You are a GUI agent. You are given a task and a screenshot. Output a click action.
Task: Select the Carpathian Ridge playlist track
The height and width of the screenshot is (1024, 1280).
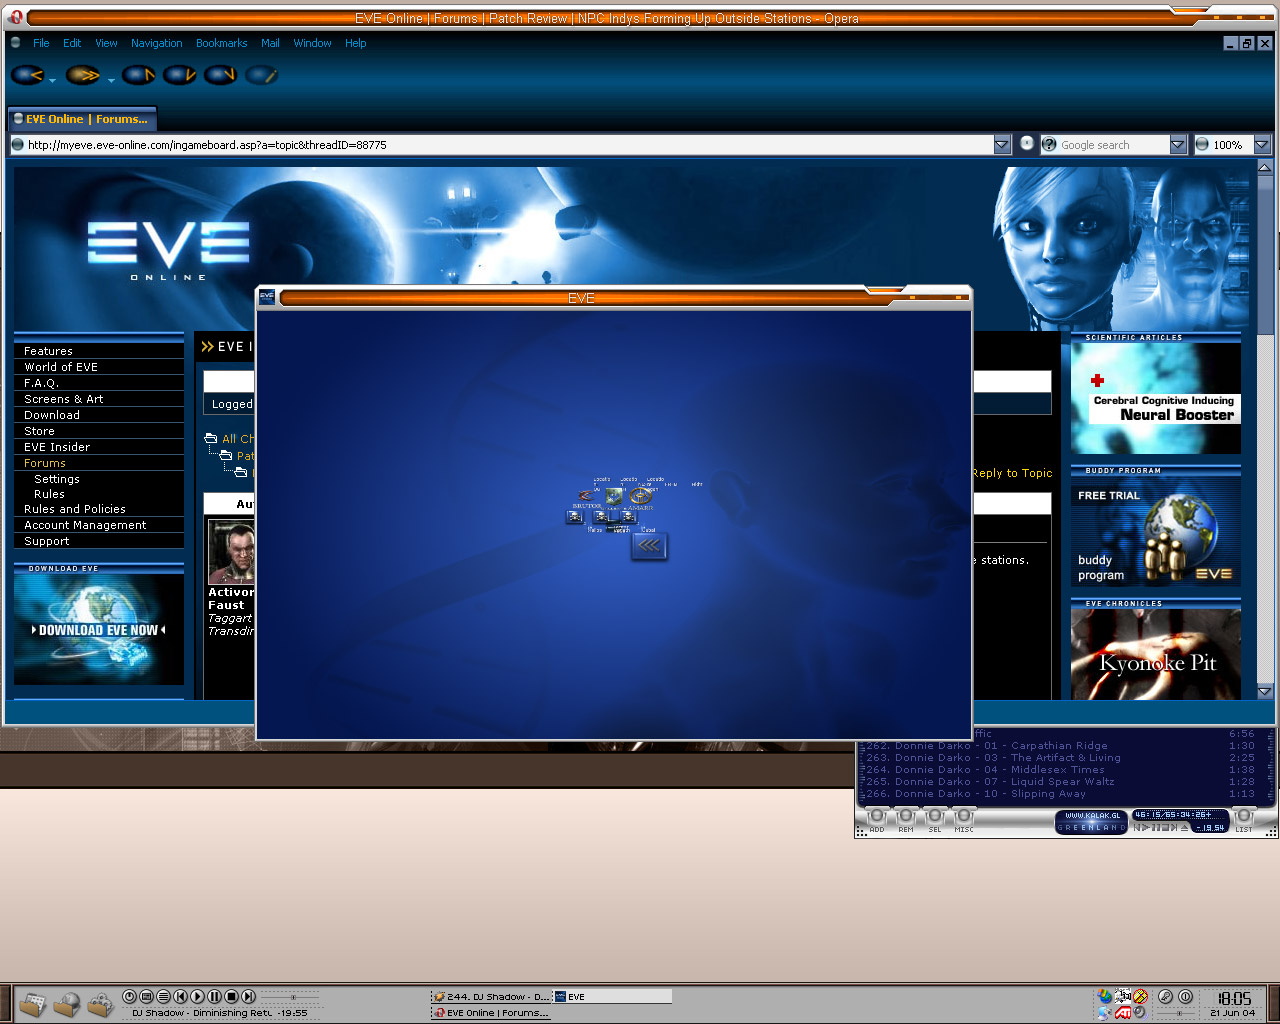[1060, 746]
